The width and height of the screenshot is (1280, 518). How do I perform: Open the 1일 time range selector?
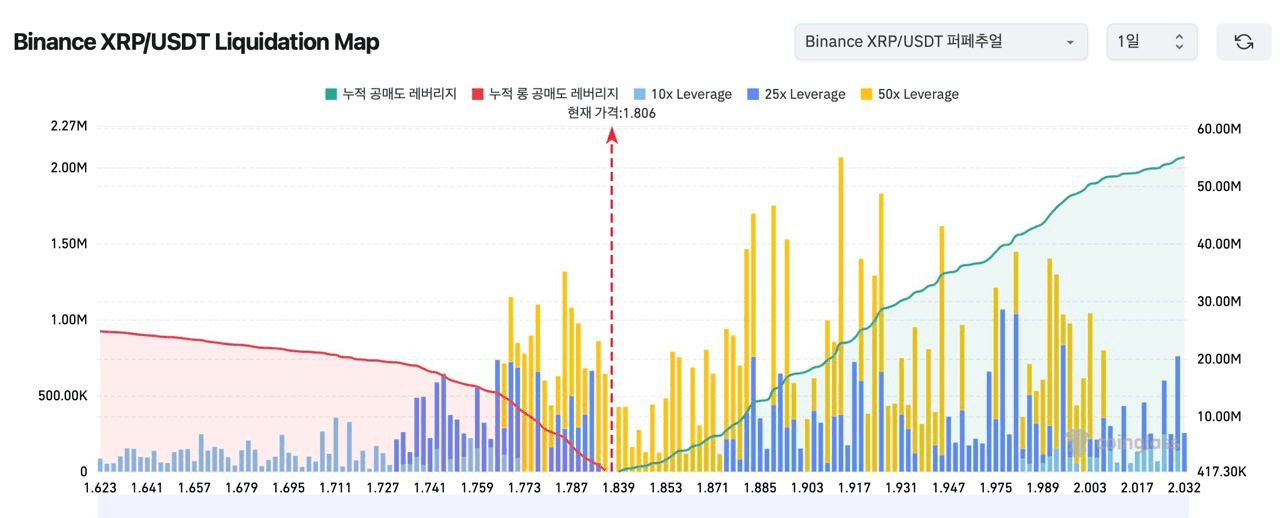pyautogui.click(x=1150, y=42)
